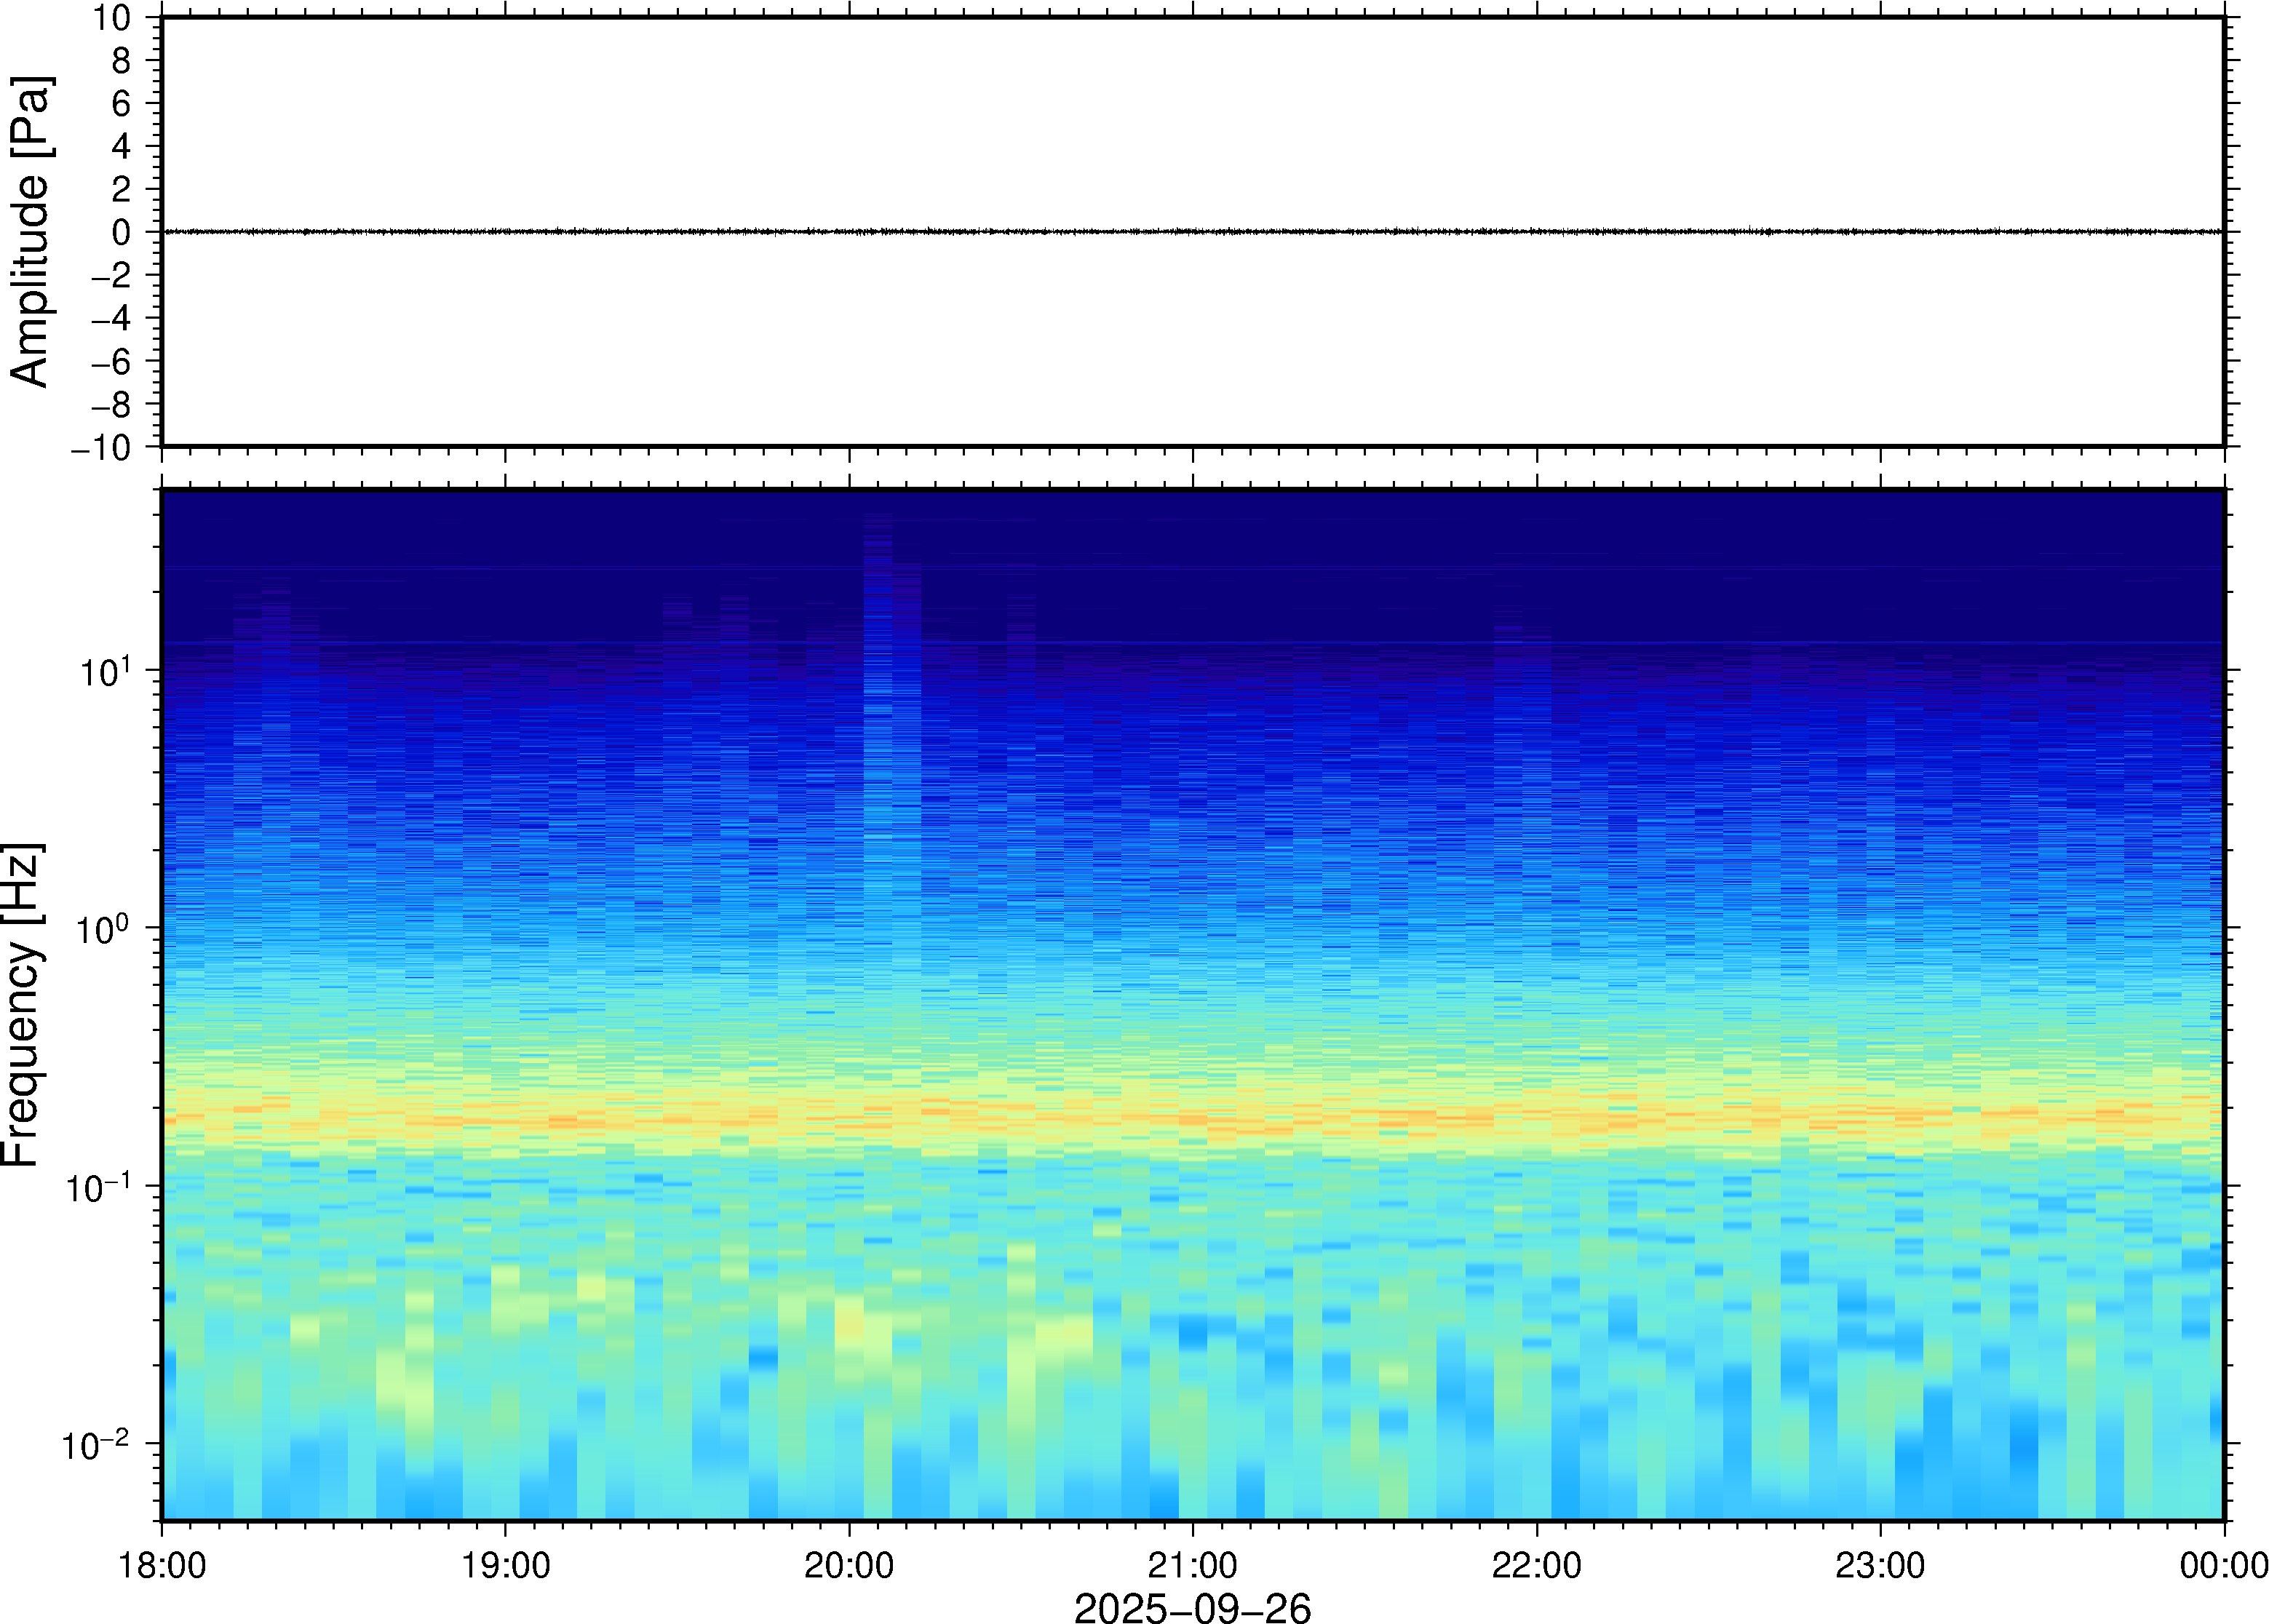Click the 18:00 time axis label
The image size is (2269, 1624).
(x=162, y=1565)
